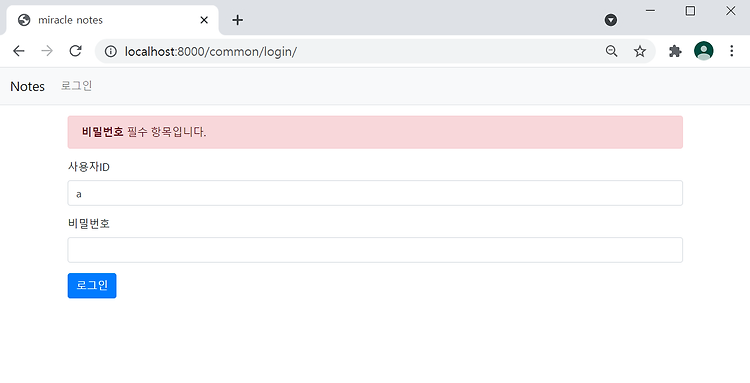Viewport: 750px width, 383px height.
Task: Select the miracle notes tab
Action: point(112,20)
